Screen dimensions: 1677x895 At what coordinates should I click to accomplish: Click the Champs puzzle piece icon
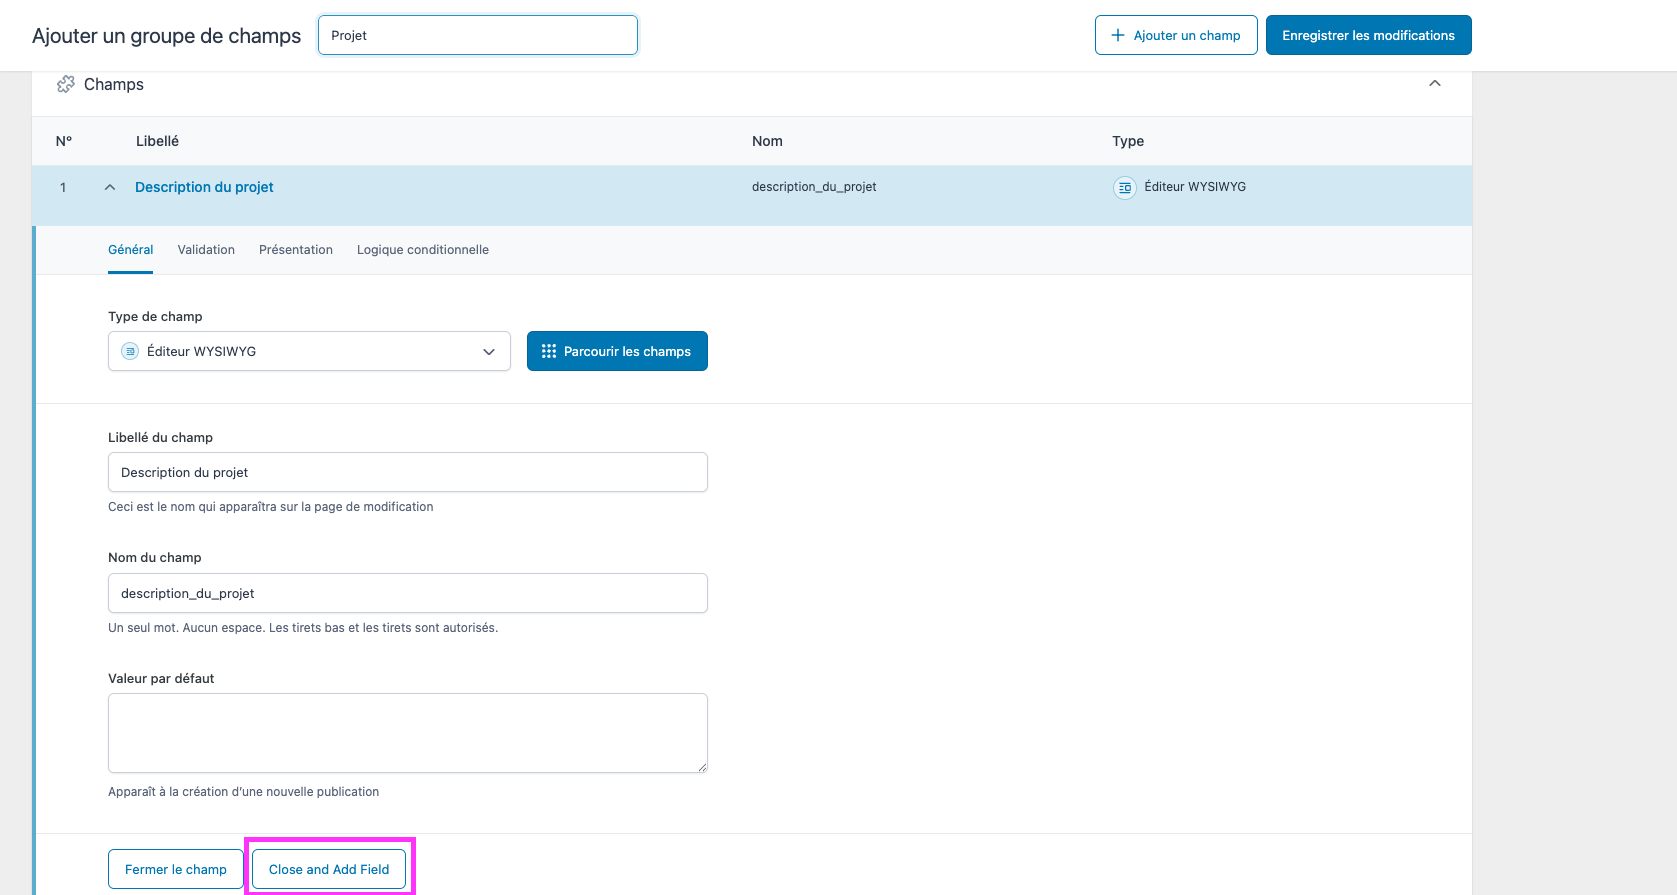[66, 85]
